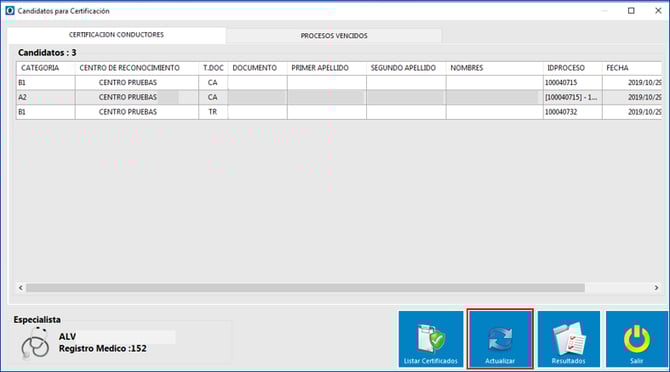This screenshot has height=372, width=670.
Task: Click CENTRO DE RECONOCIMIENTO column header
Action: [137, 68]
